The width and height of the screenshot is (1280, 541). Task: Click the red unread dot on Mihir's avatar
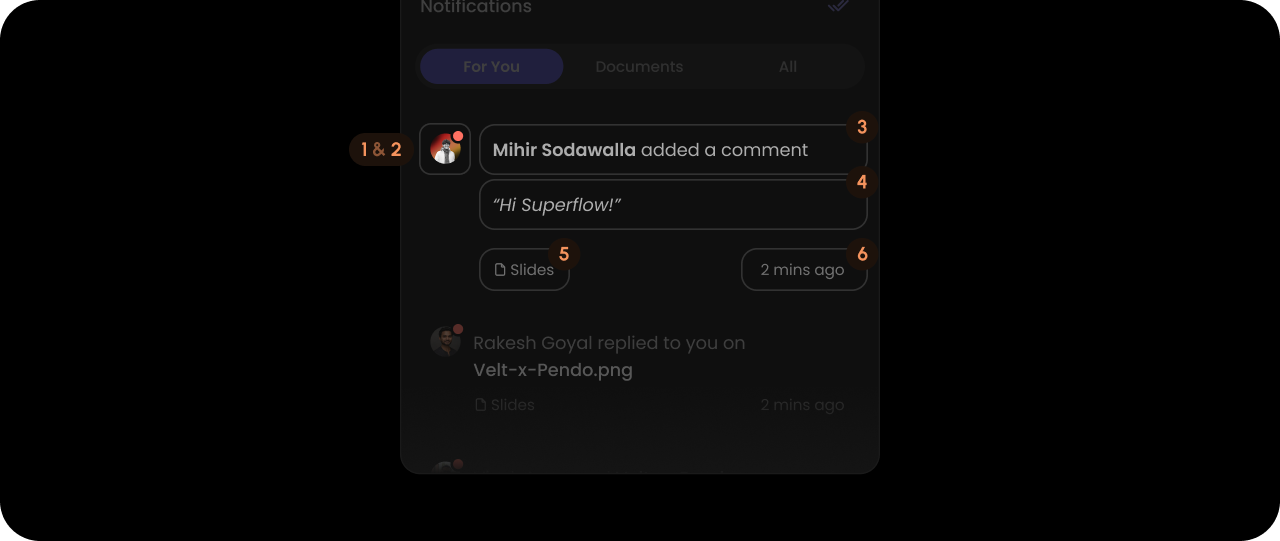coord(458,136)
